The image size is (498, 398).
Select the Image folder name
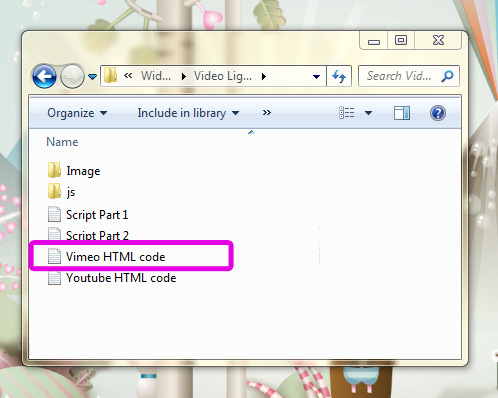[83, 171]
